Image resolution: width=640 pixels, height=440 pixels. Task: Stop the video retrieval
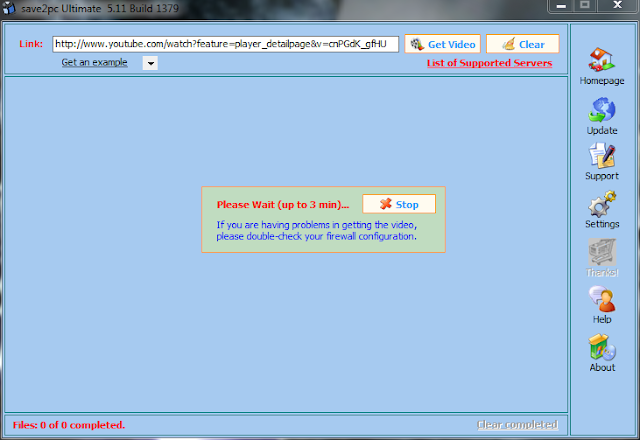tap(399, 204)
